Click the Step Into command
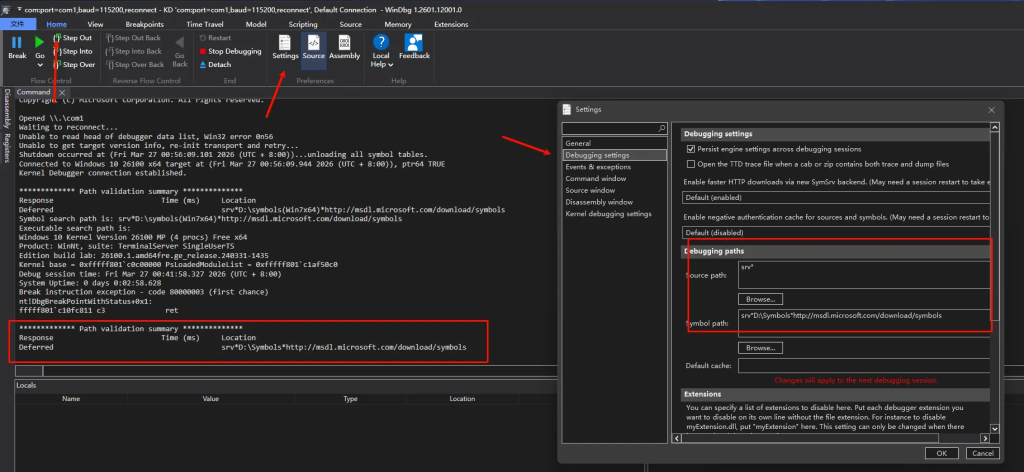This screenshot has height=472, width=1024. [72, 51]
